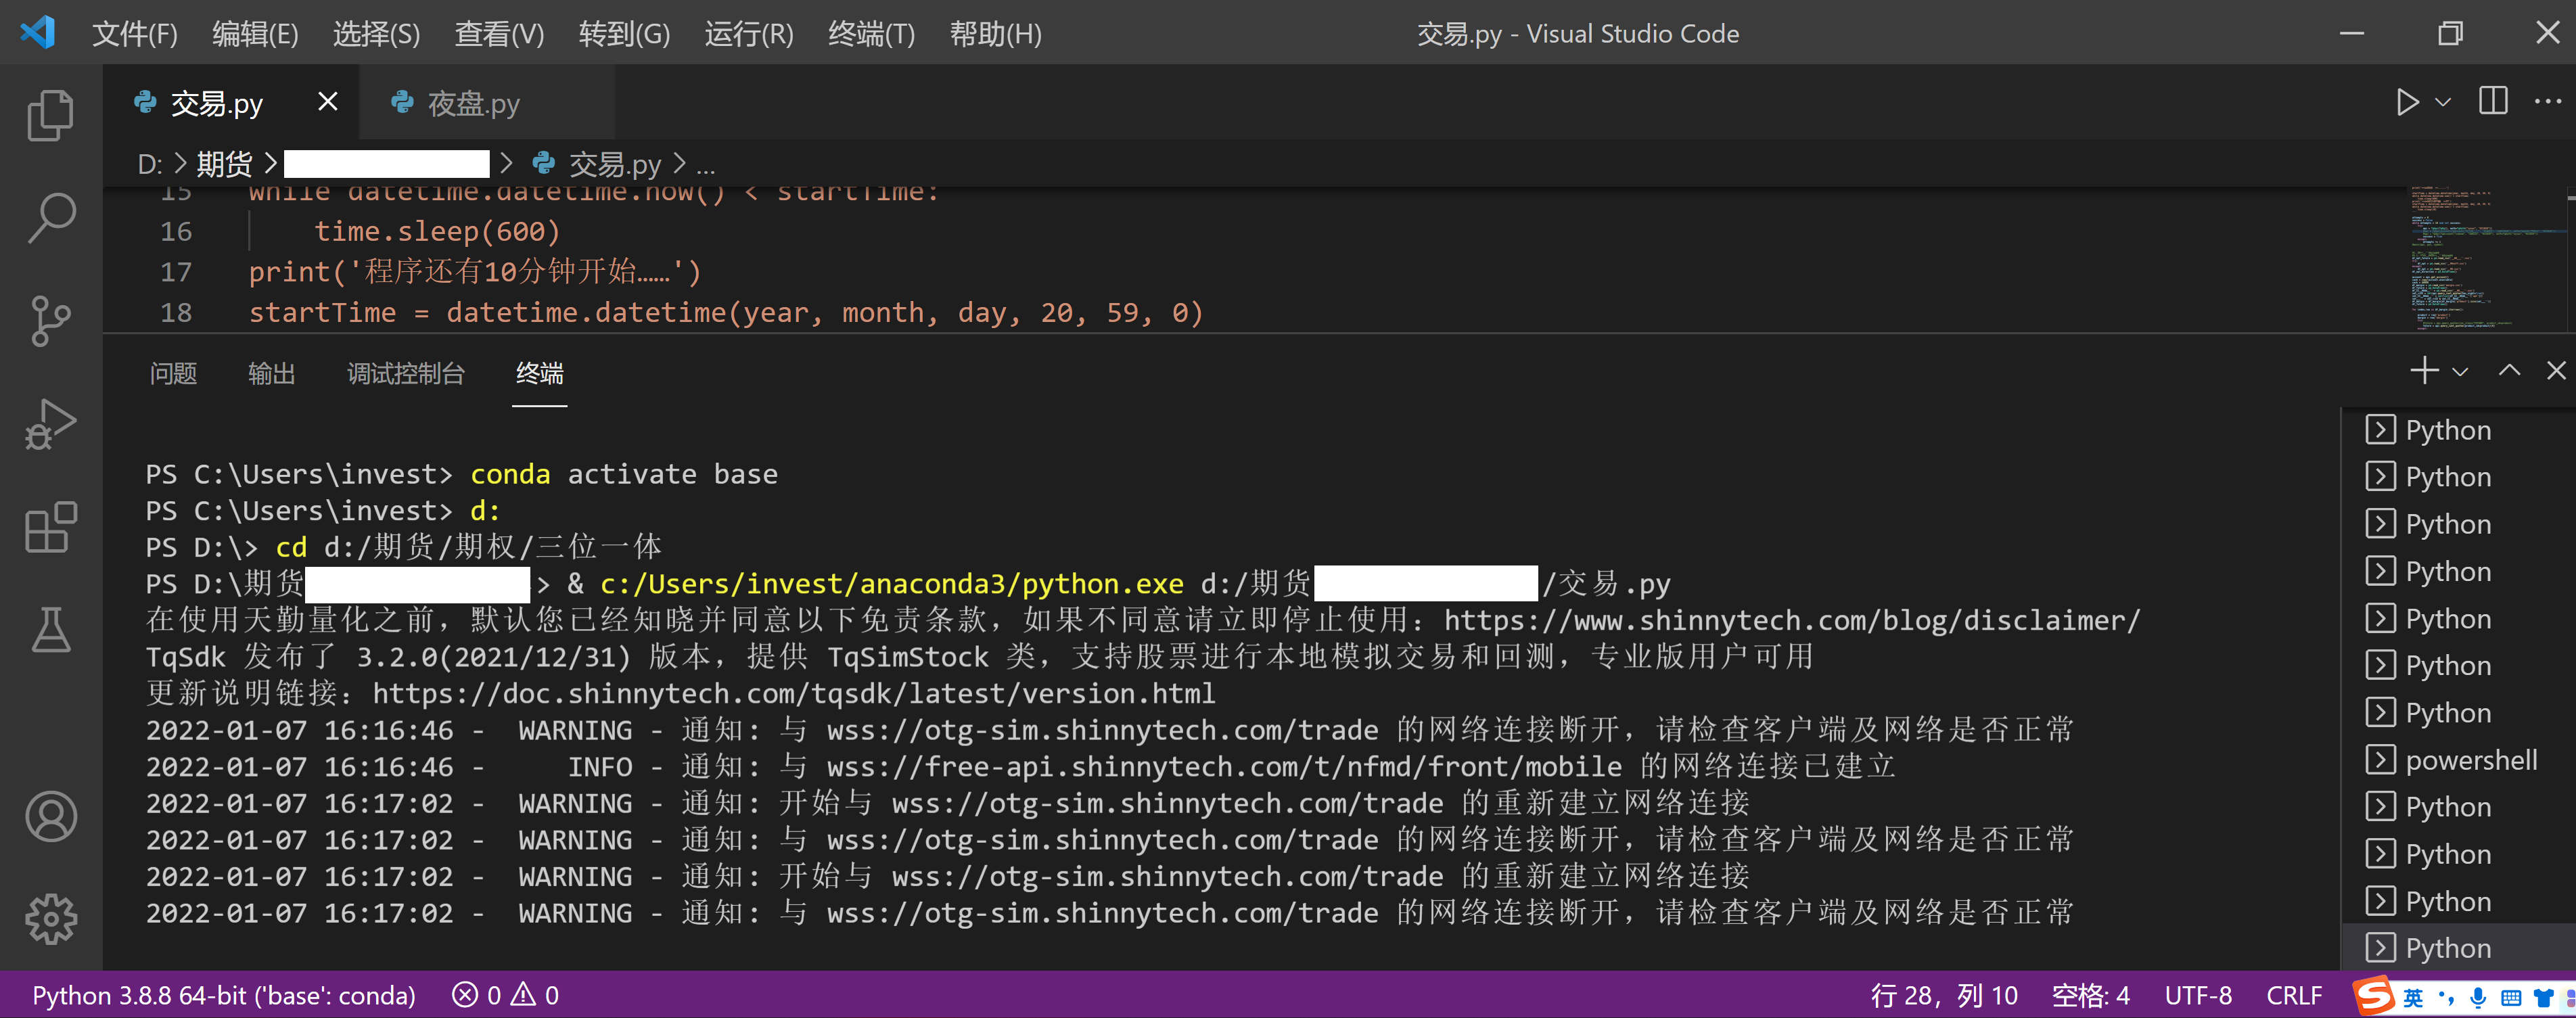The height and width of the screenshot is (1018, 2576).
Task: Click the VS Code logo icon
Action: pos(38,33)
